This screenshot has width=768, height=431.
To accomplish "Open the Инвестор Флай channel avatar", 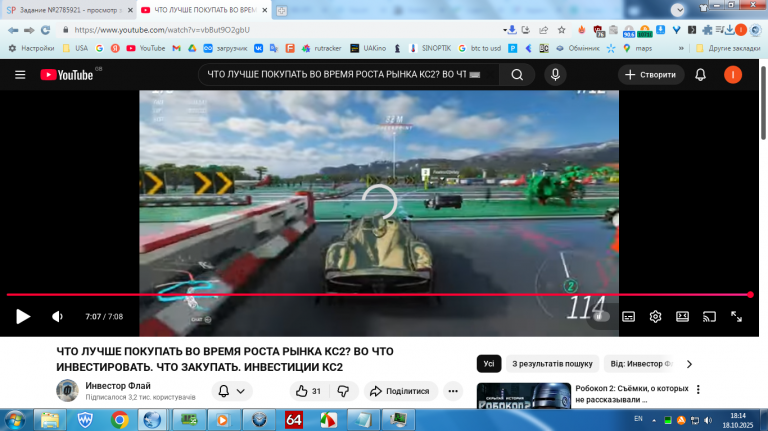I will [67, 390].
